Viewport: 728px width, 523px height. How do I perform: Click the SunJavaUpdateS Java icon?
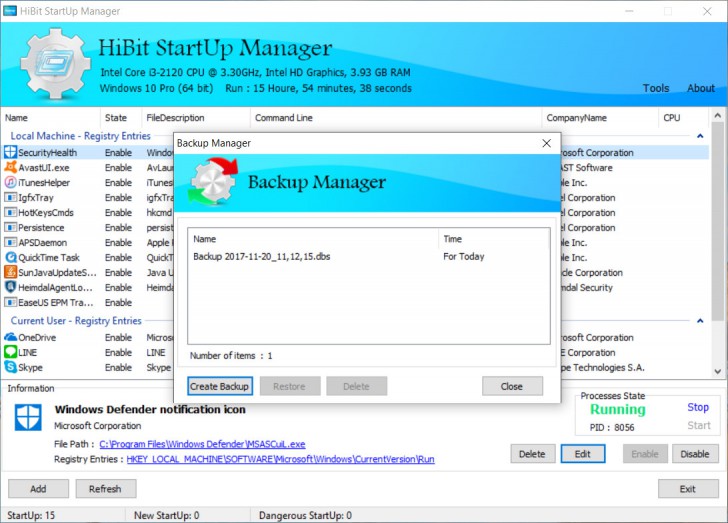coord(10,272)
